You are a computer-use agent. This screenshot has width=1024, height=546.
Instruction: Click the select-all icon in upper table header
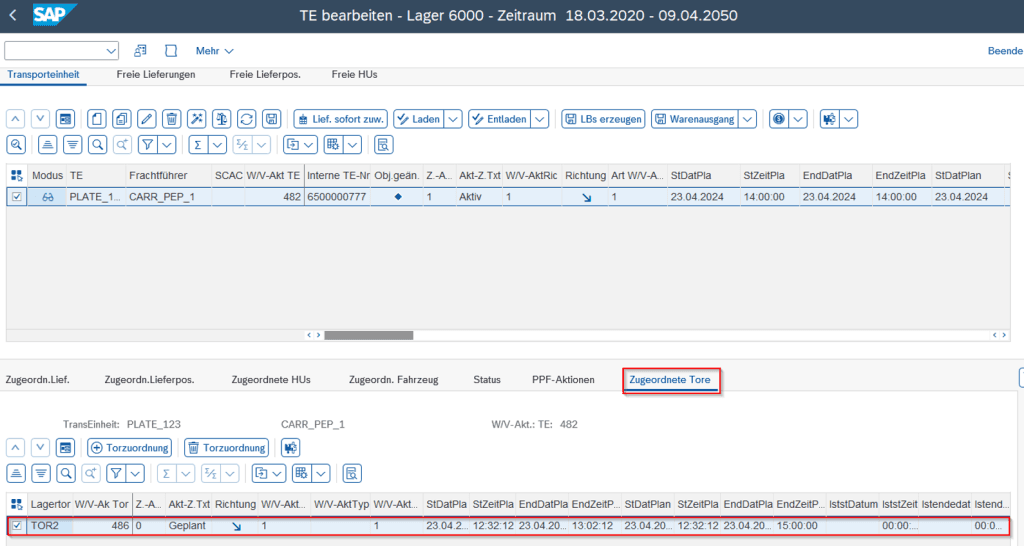click(x=16, y=175)
